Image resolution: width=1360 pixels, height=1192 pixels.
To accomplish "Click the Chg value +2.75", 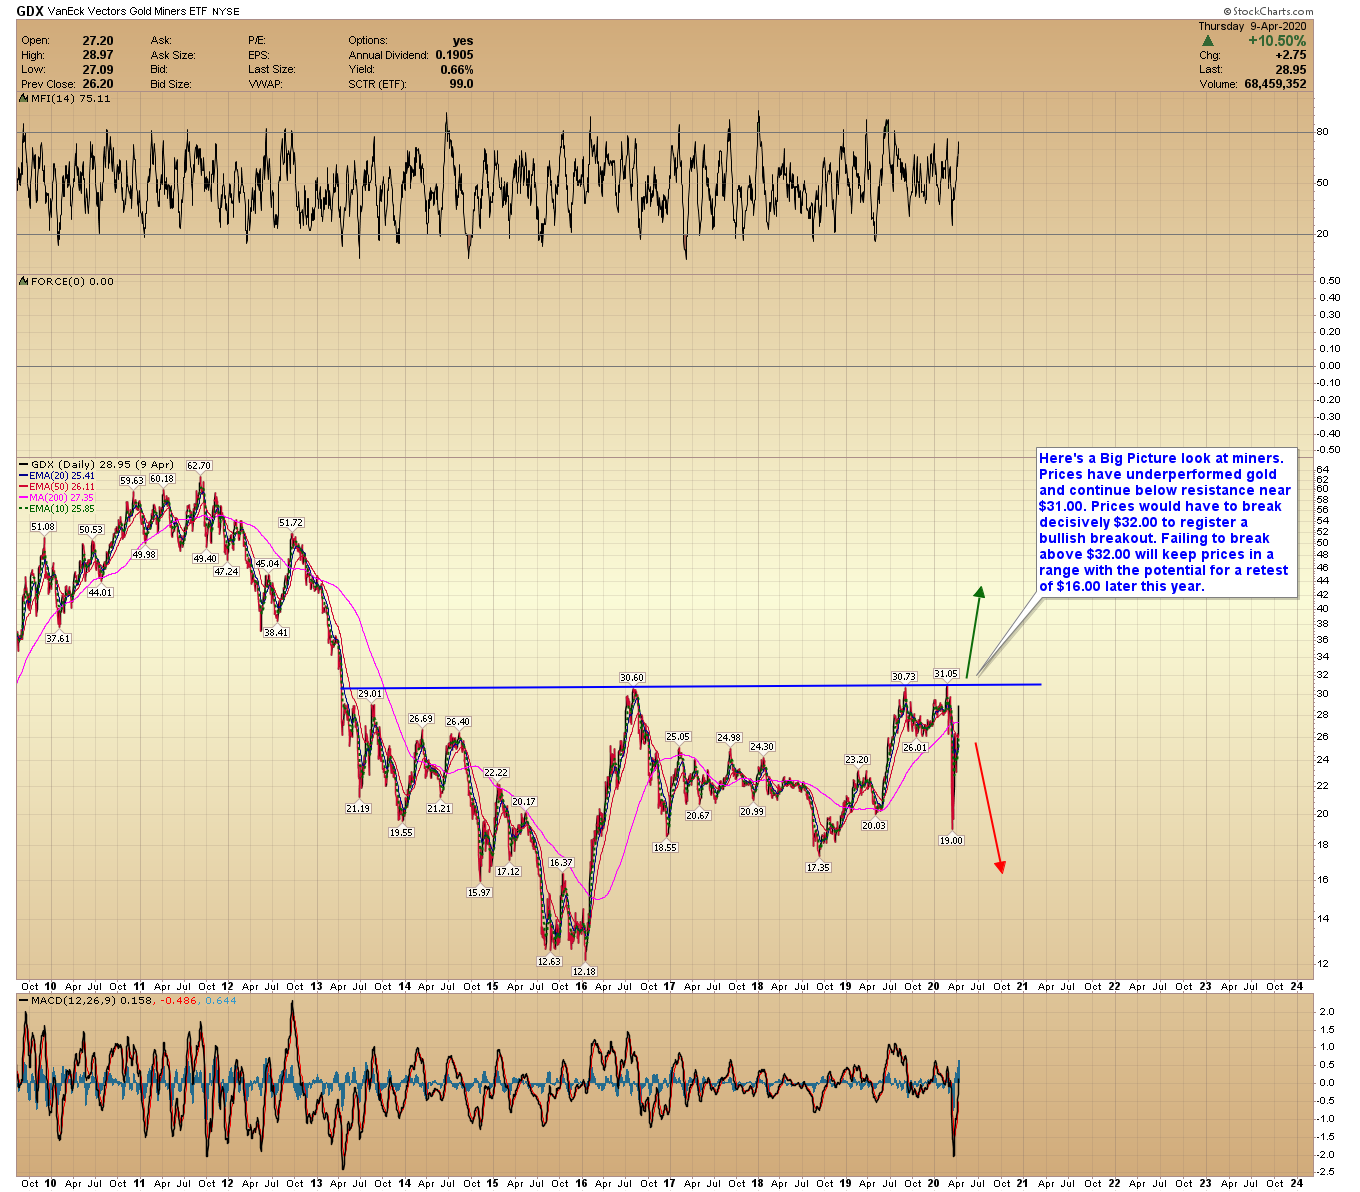I will tap(1290, 56).
